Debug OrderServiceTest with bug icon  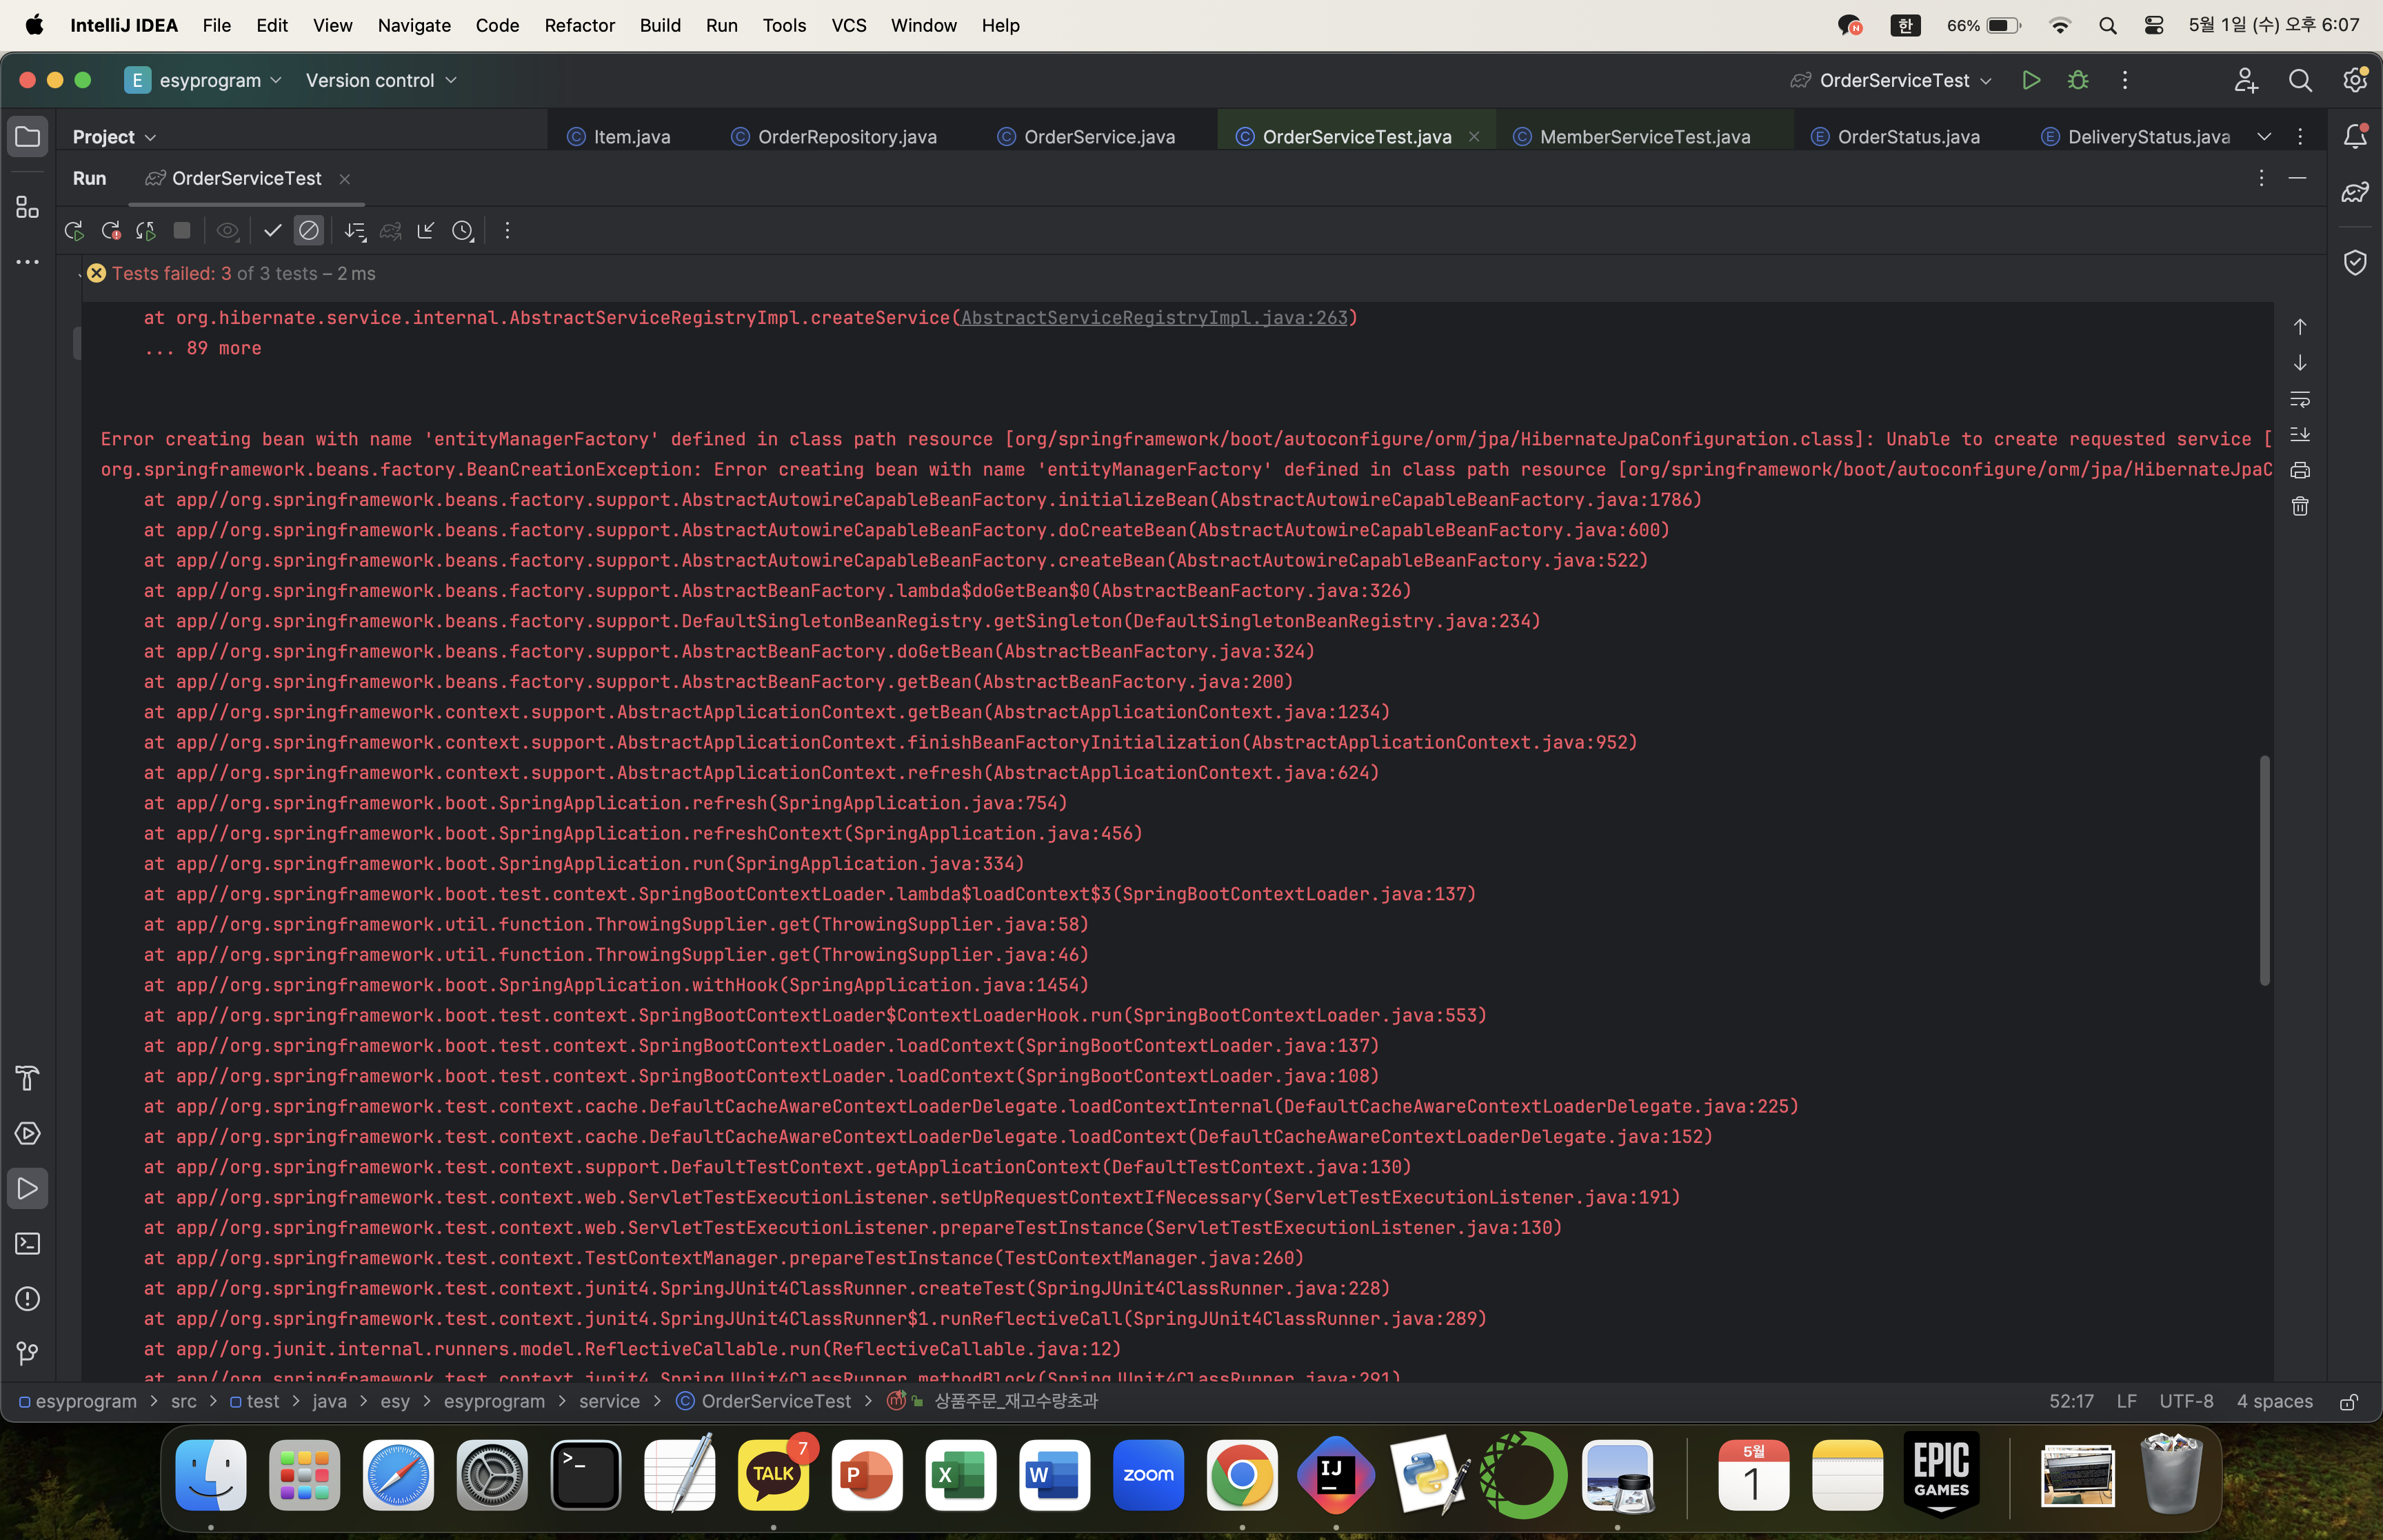point(2078,80)
